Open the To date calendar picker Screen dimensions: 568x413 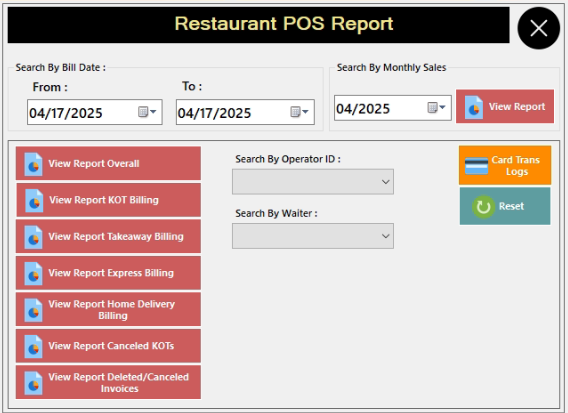pyautogui.click(x=299, y=112)
